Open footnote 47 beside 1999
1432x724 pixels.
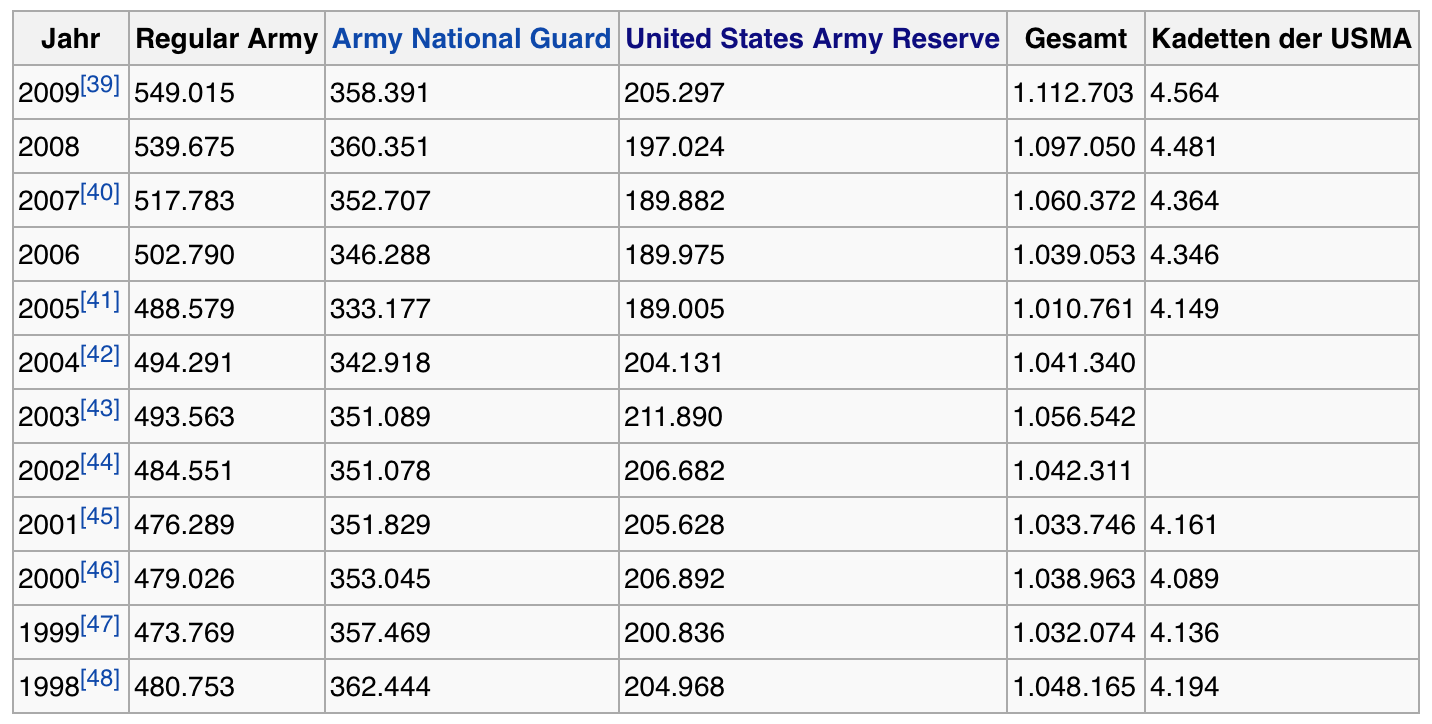click(x=100, y=626)
